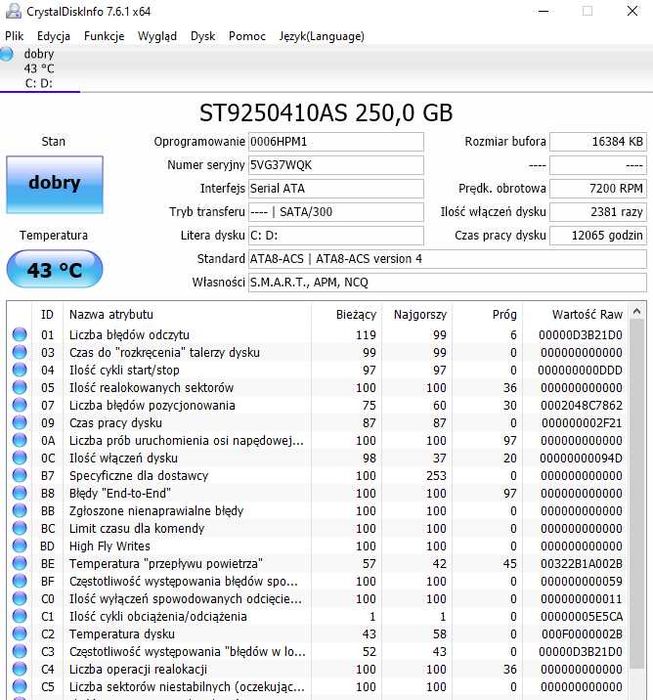
Task: Click status orb for attribute BB row
Action: point(19,510)
